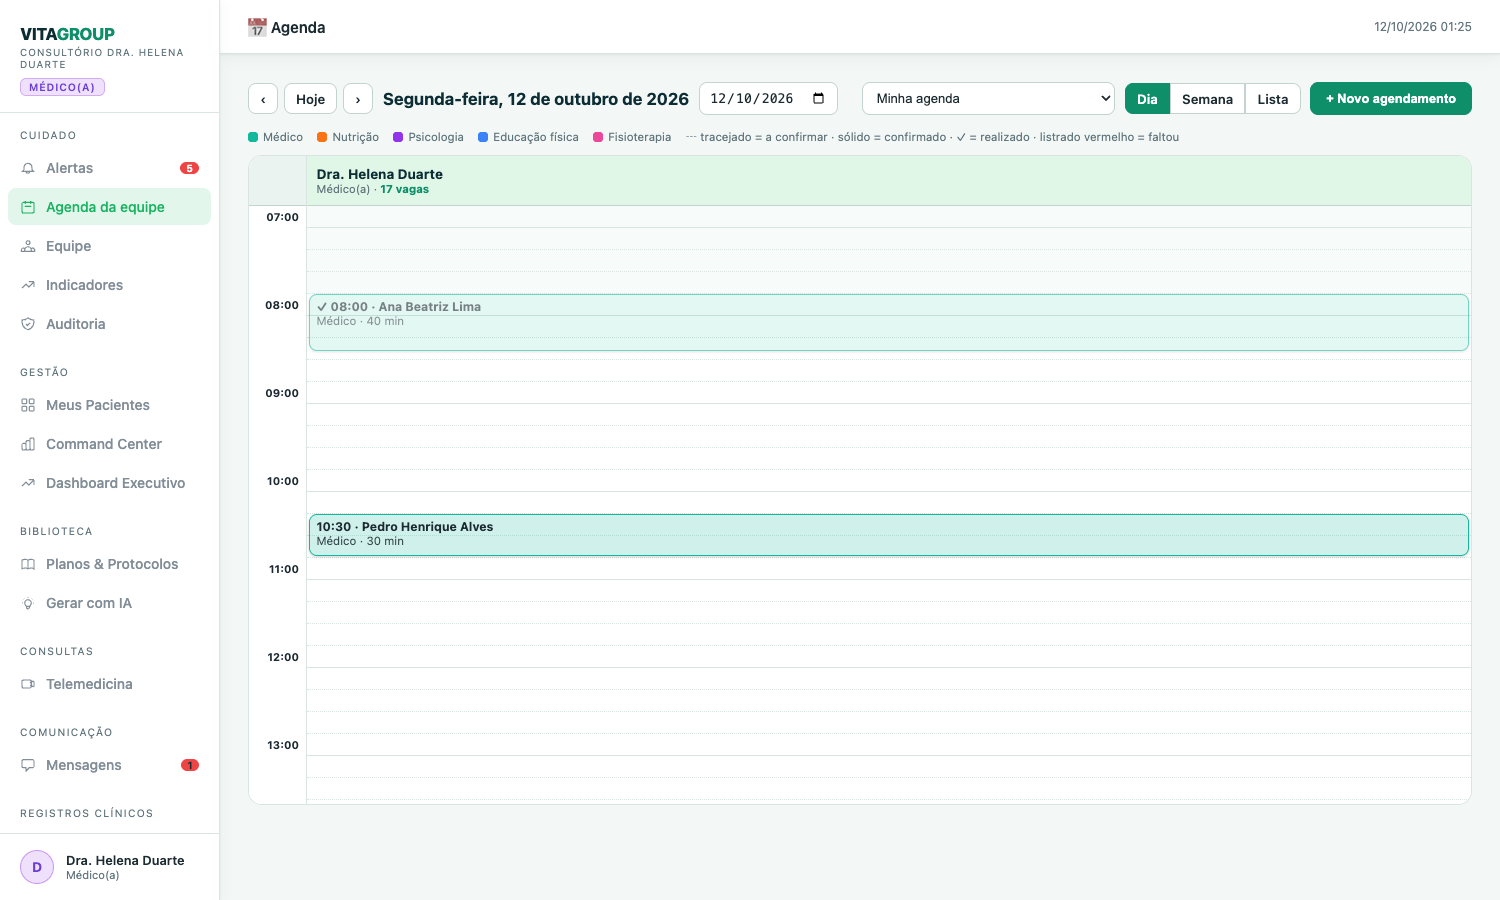Click the calendar emoji in the Agenda header
The width and height of the screenshot is (1500, 900).
(257, 27)
